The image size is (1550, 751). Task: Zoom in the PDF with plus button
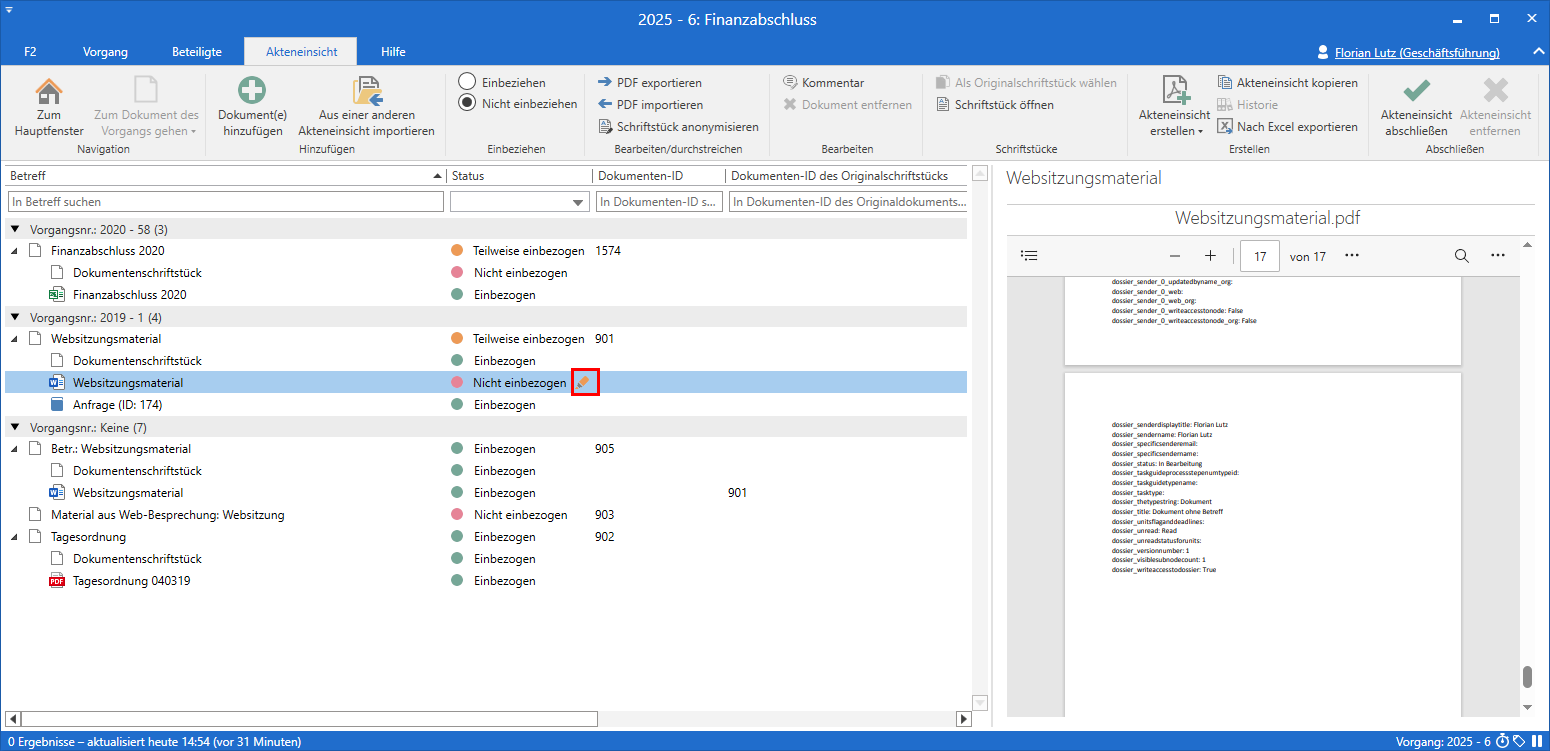tap(1210, 256)
